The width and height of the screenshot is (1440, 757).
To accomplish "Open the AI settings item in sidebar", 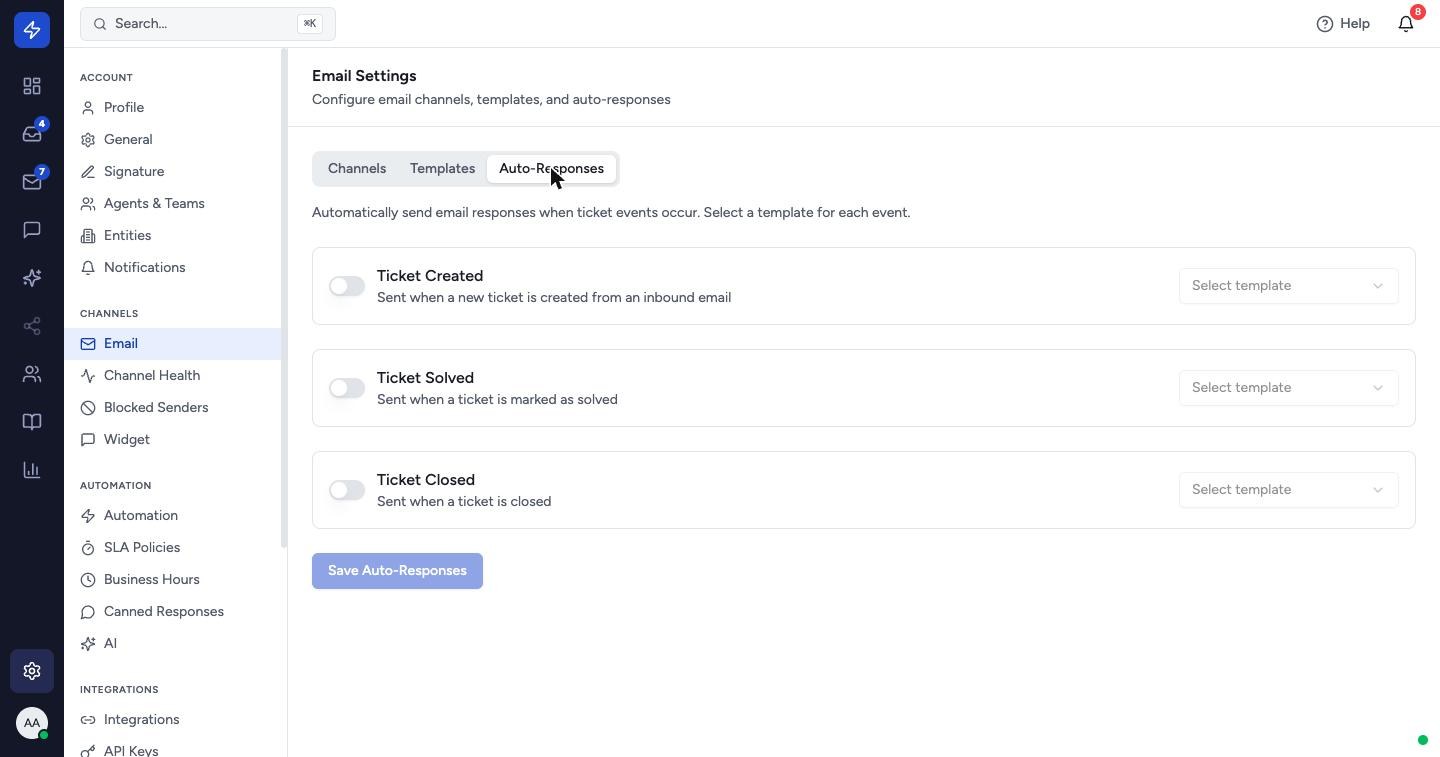I will [x=172, y=643].
